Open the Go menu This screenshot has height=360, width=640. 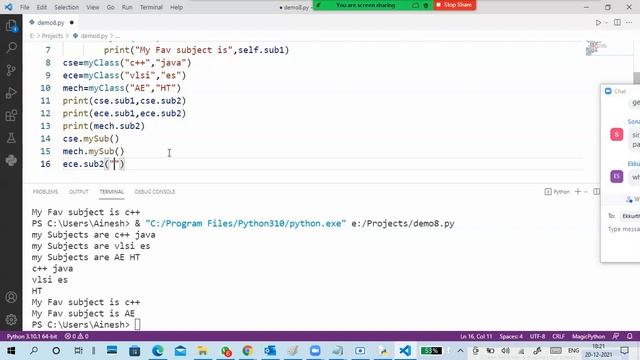pyautogui.click(x=111, y=7)
